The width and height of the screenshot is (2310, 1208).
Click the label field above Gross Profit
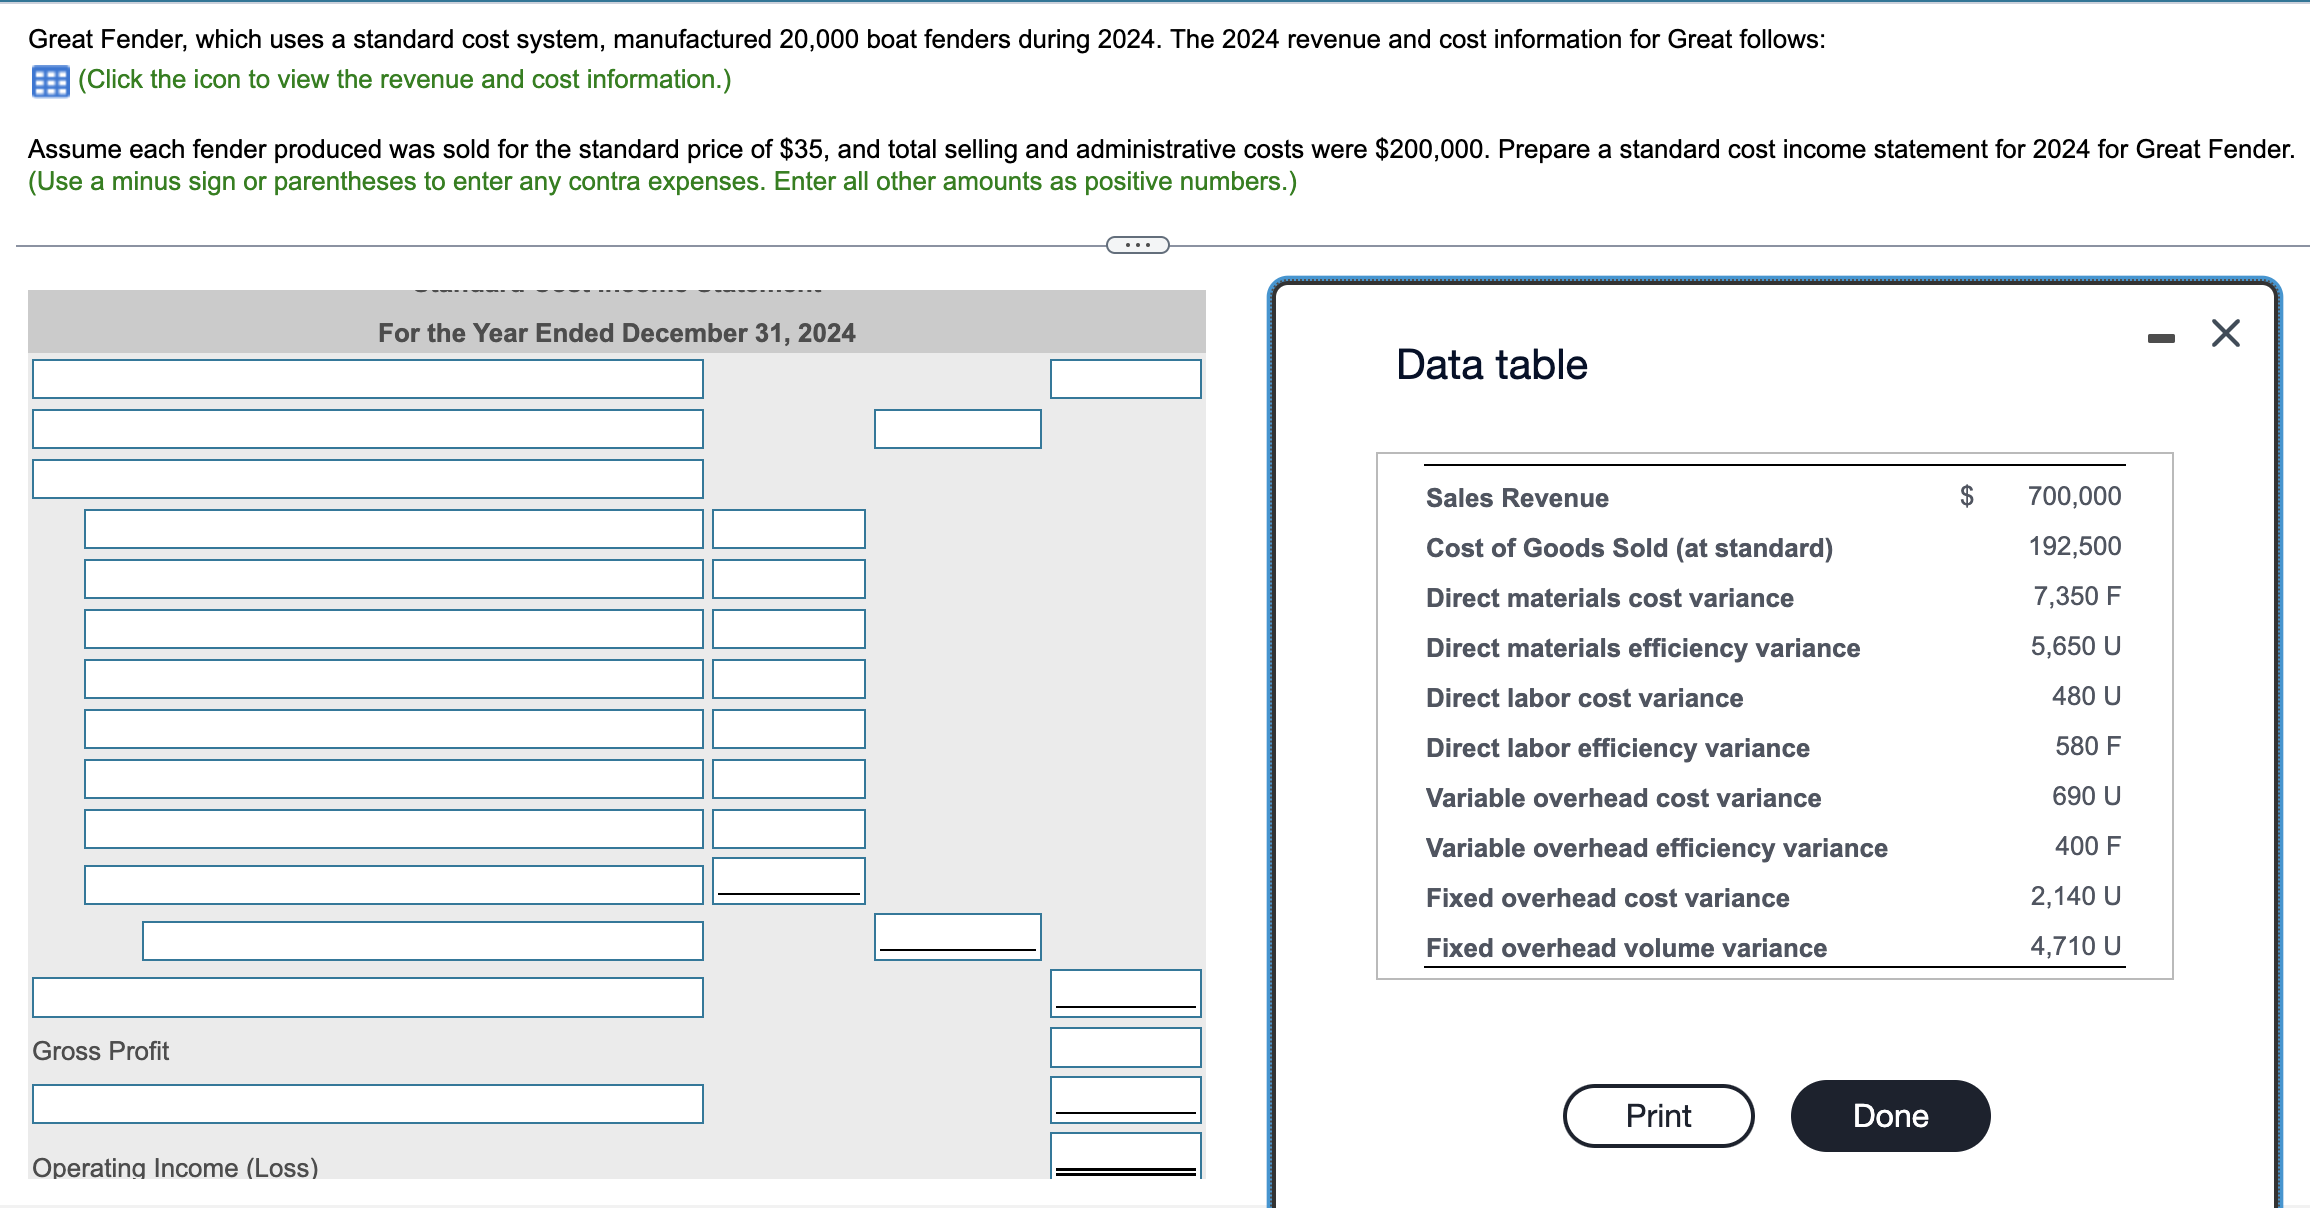tap(367, 998)
